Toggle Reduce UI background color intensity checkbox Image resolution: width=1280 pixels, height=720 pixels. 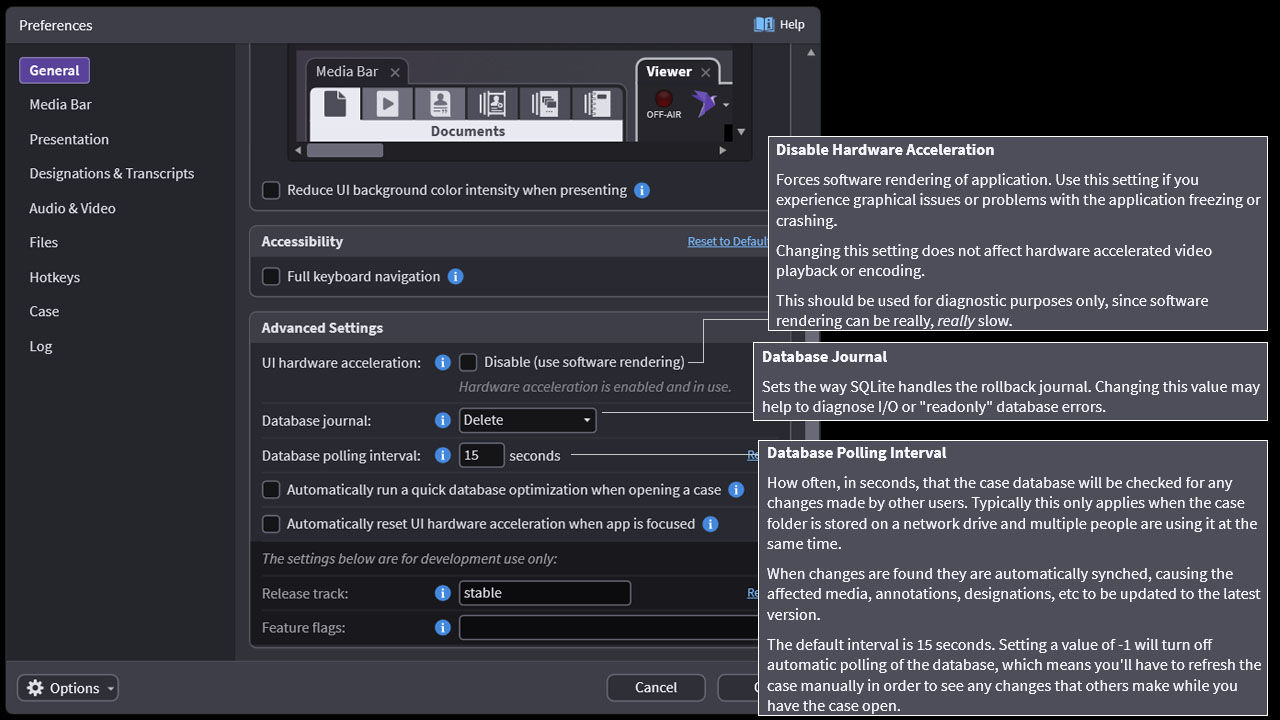coord(271,190)
